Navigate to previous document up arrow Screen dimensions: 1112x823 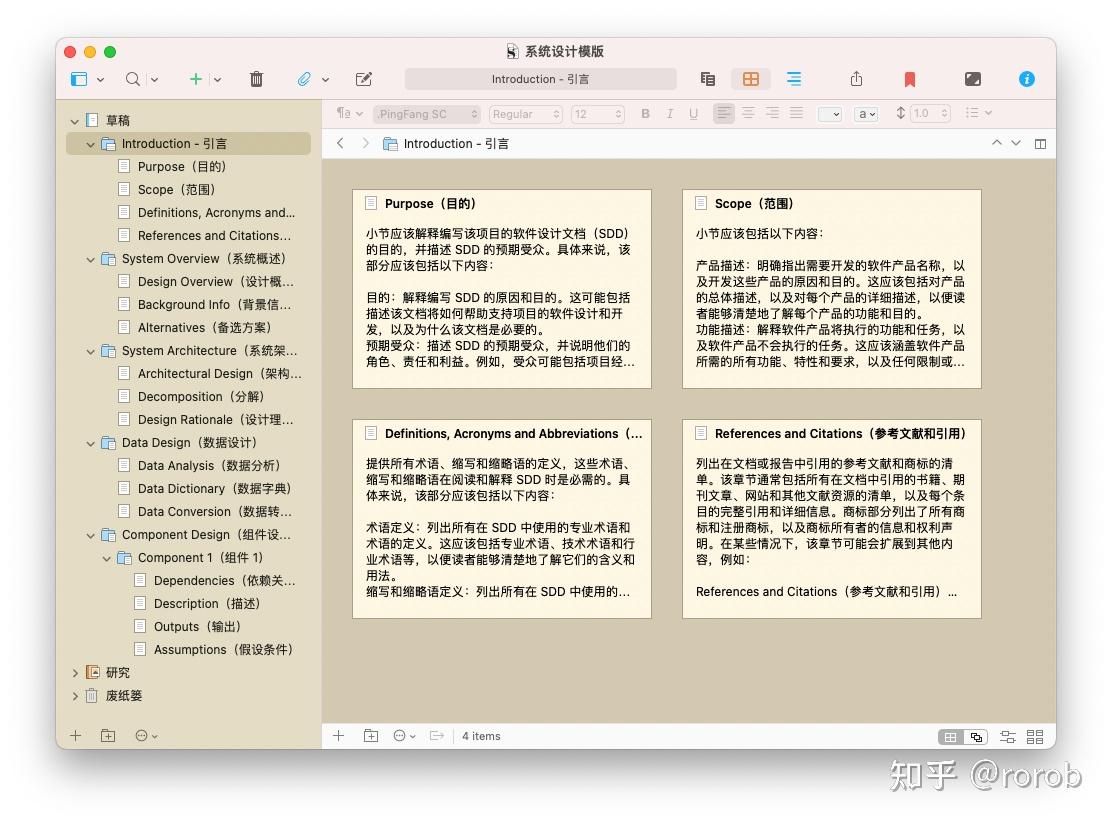pyautogui.click(x=996, y=143)
